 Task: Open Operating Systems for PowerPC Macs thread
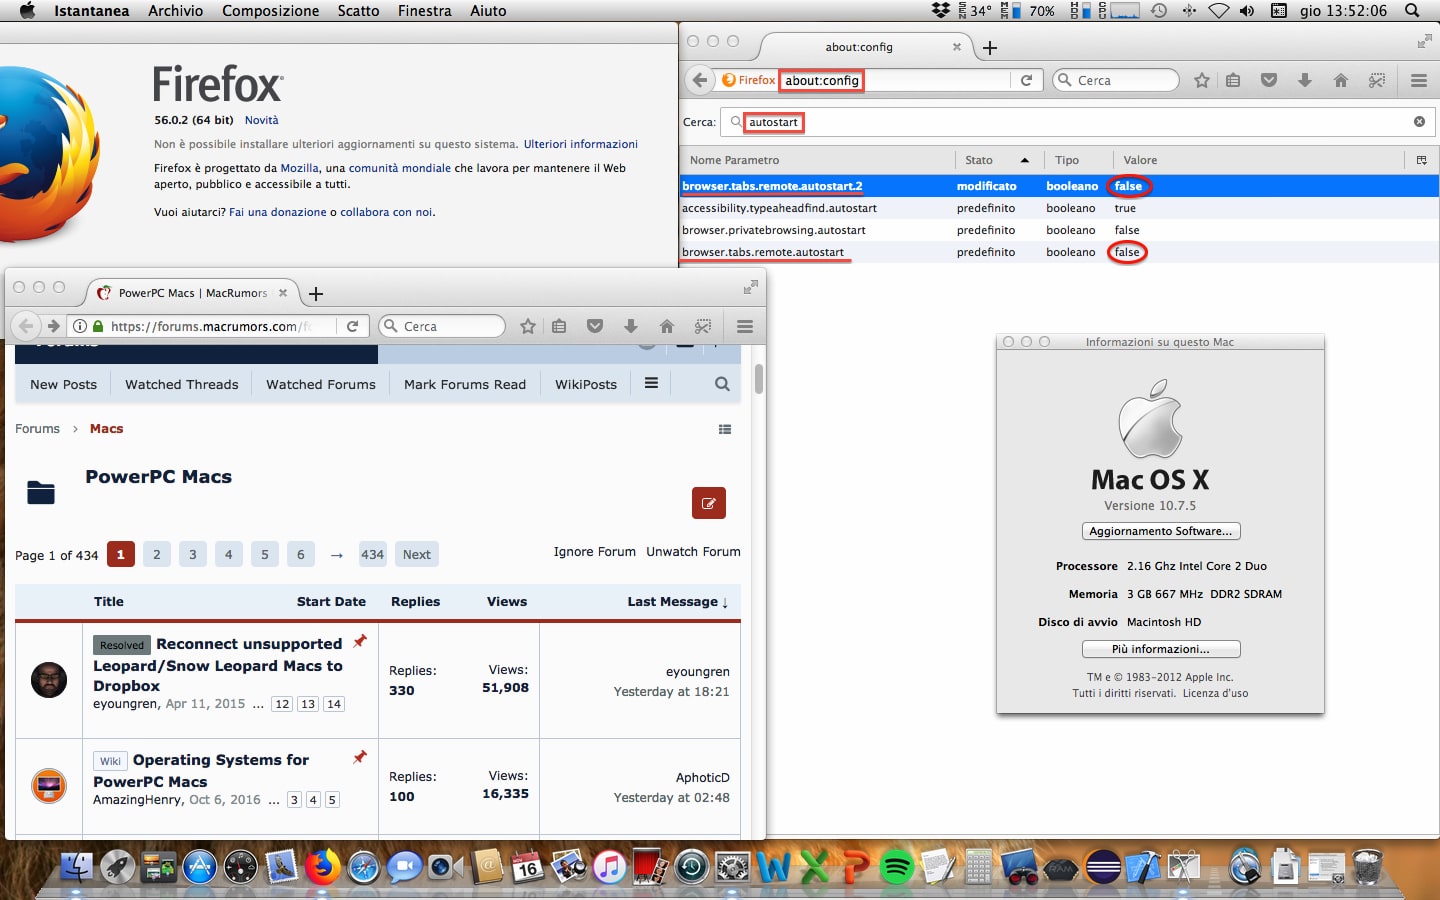201,770
